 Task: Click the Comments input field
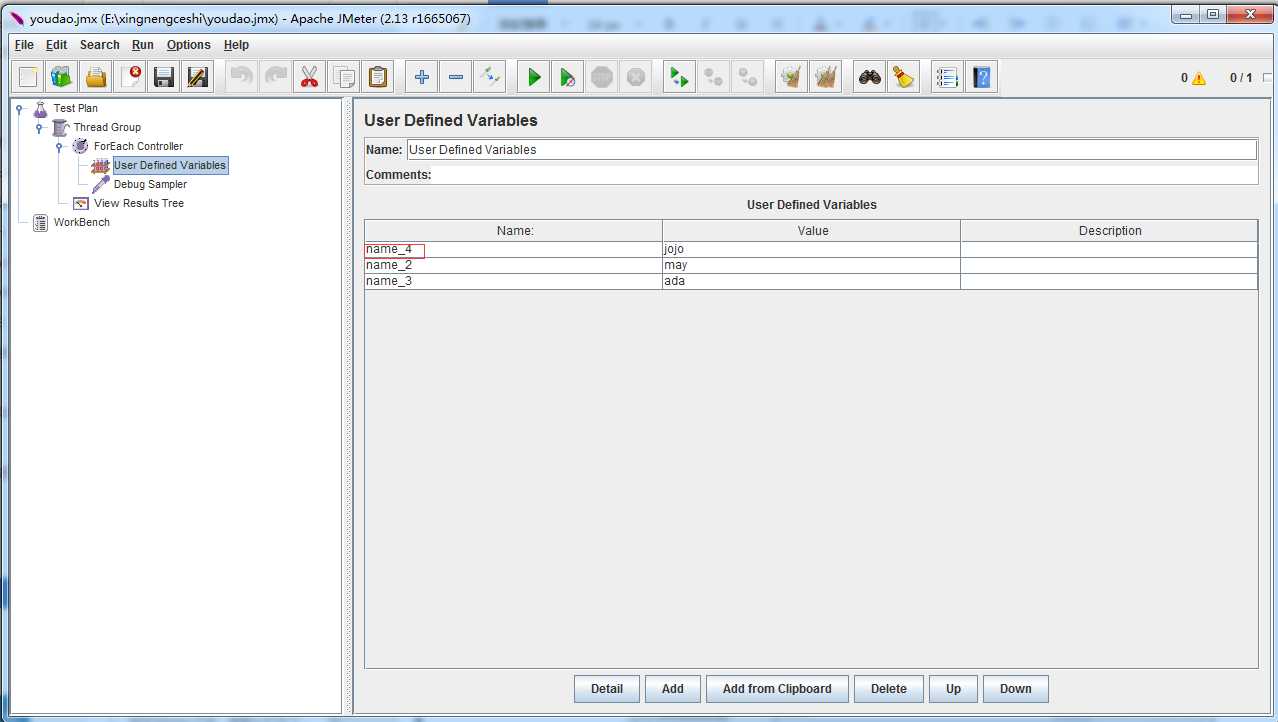(x=845, y=175)
